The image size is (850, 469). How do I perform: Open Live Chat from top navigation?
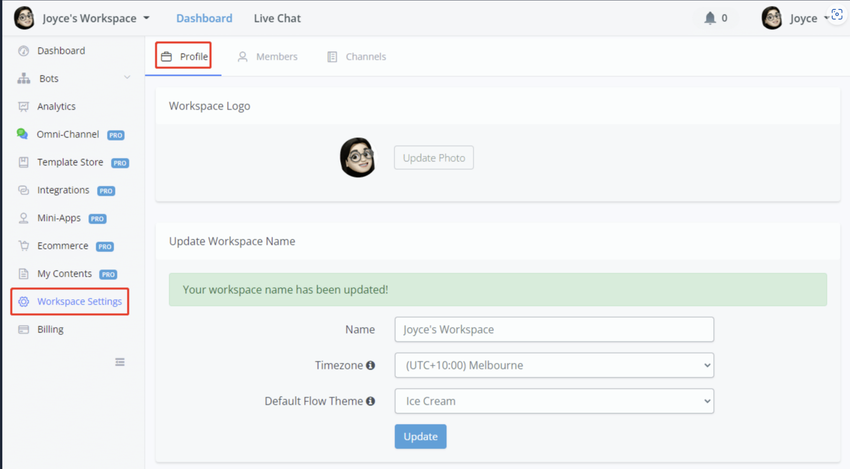coord(277,18)
